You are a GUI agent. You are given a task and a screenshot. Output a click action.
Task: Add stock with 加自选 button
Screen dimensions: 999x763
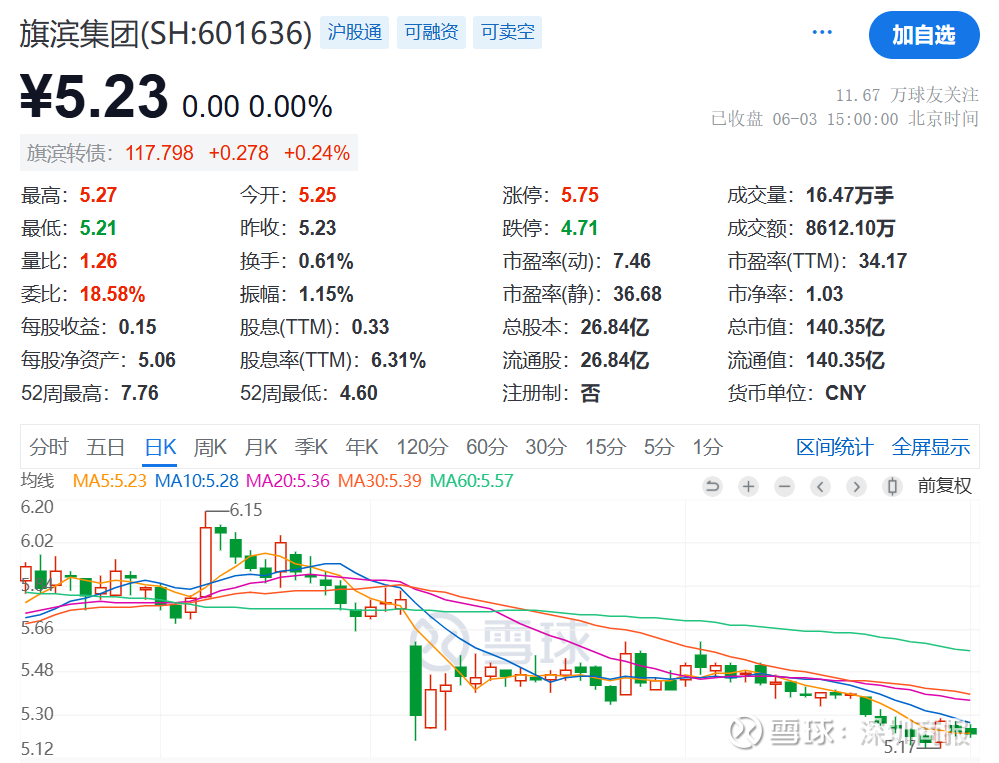coord(924,35)
